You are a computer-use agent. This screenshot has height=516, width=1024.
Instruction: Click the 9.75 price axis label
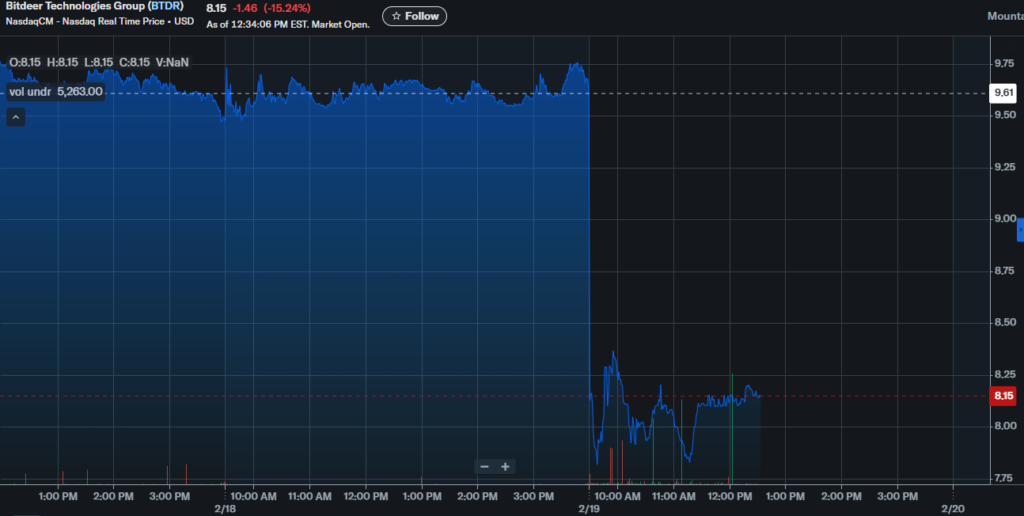pos(1003,64)
